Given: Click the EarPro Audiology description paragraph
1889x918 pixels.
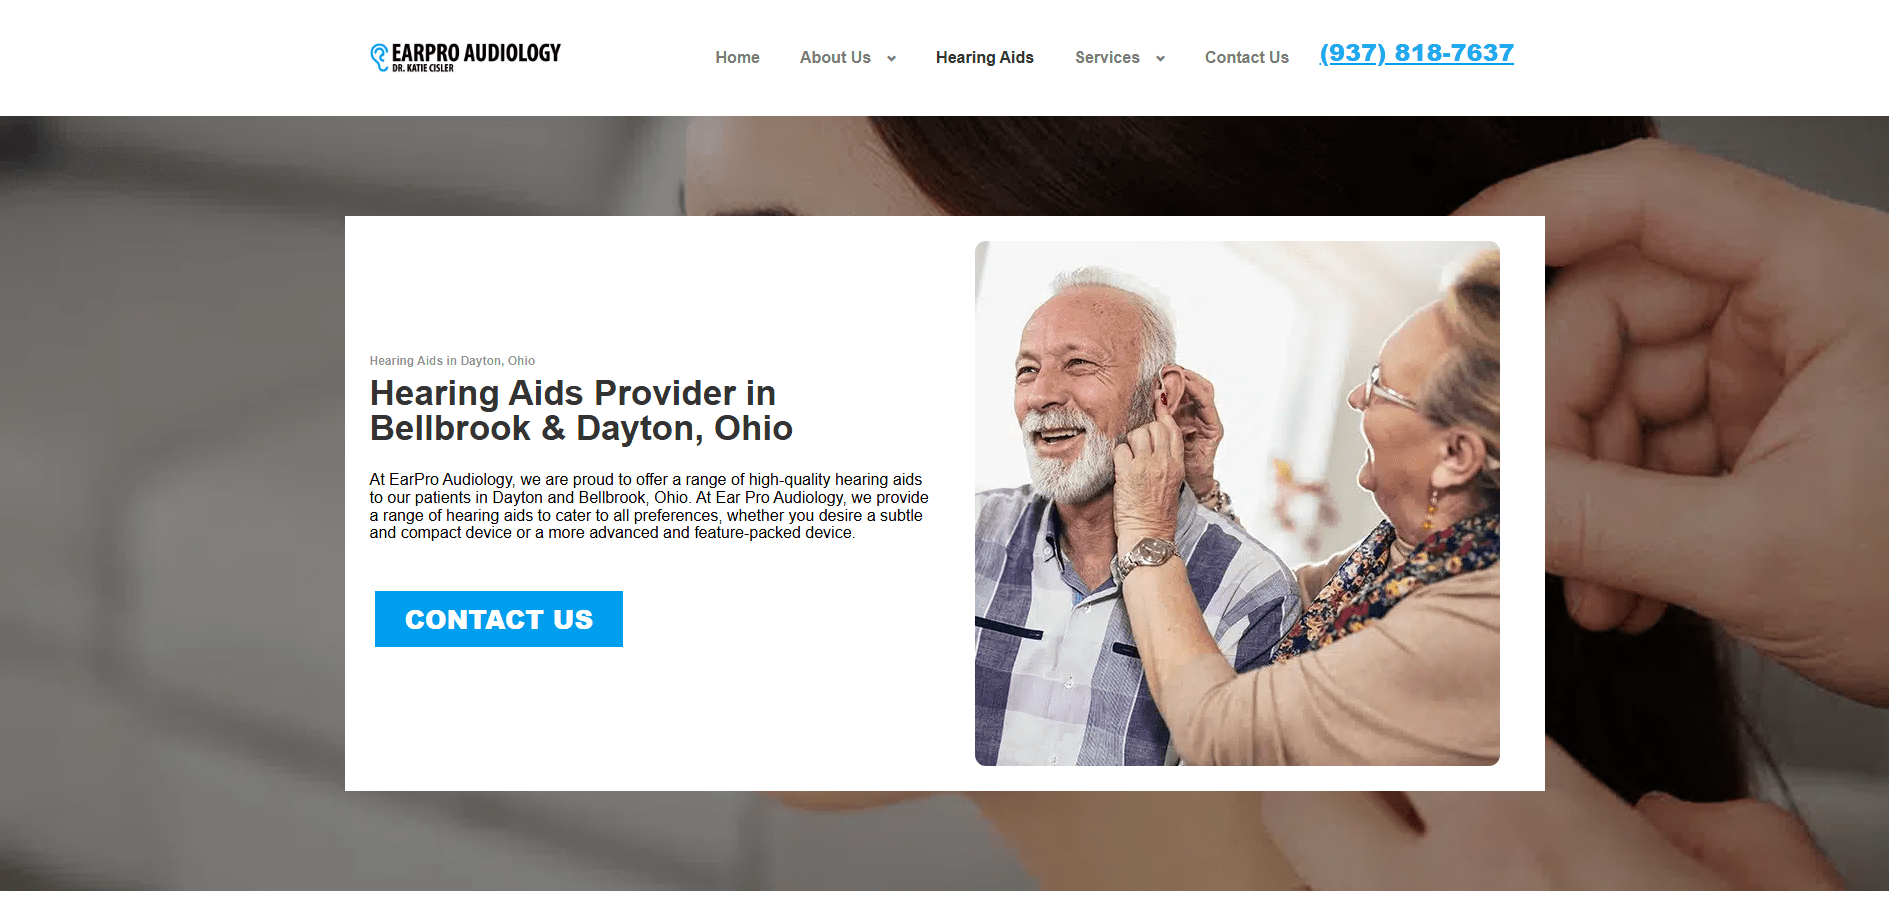Looking at the screenshot, I should [648, 506].
